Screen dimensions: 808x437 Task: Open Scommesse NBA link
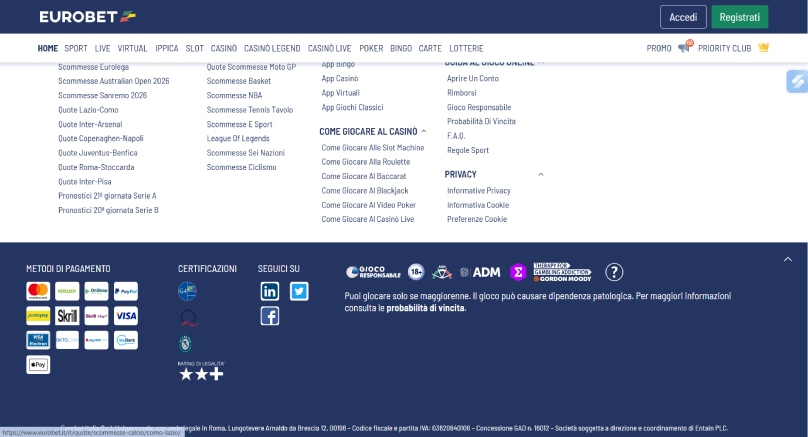(x=234, y=95)
